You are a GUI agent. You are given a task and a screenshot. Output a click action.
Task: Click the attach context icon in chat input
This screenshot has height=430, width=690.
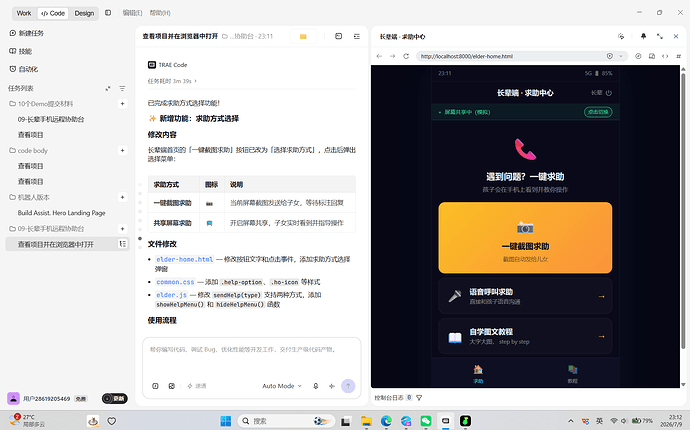click(x=155, y=386)
